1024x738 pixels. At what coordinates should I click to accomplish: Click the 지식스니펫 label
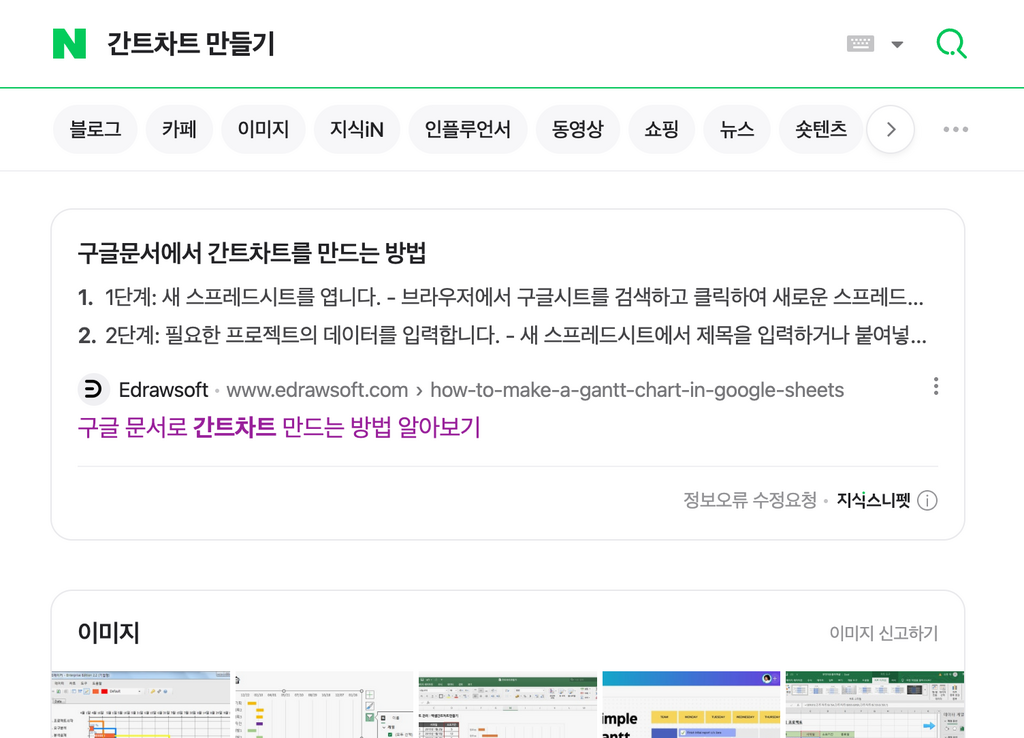873,500
